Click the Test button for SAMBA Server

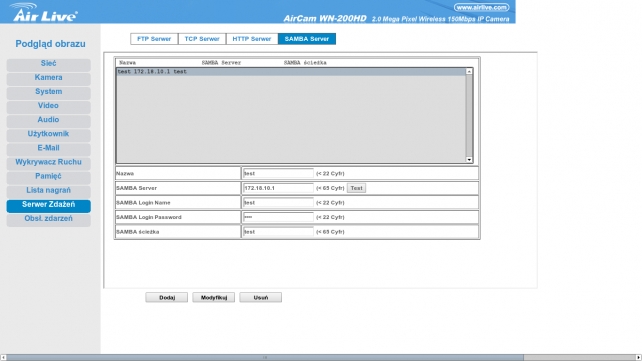[356, 188]
